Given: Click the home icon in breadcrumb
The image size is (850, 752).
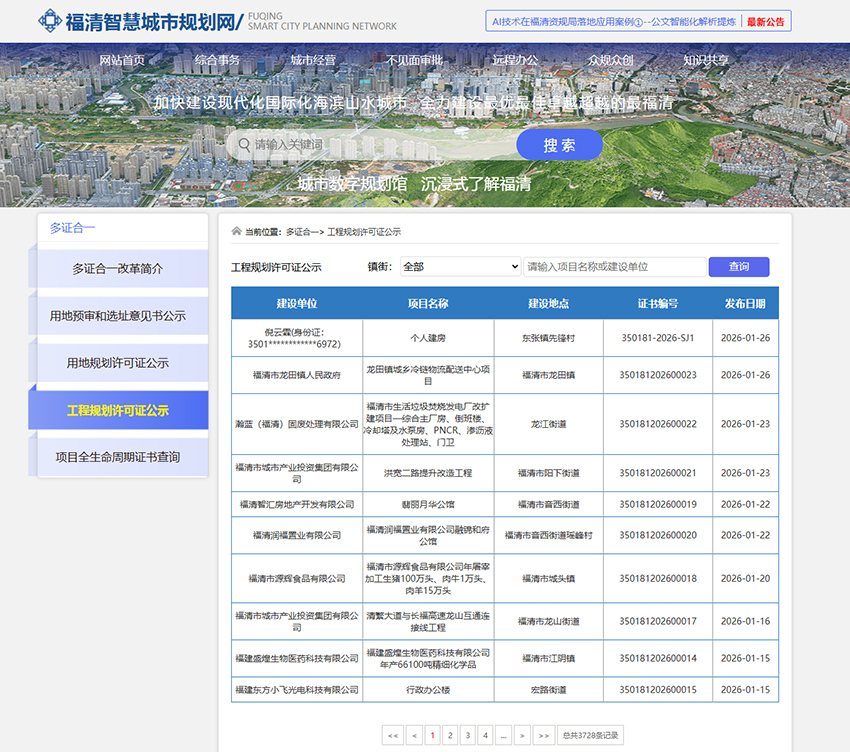Looking at the screenshot, I should click(237, 231).
